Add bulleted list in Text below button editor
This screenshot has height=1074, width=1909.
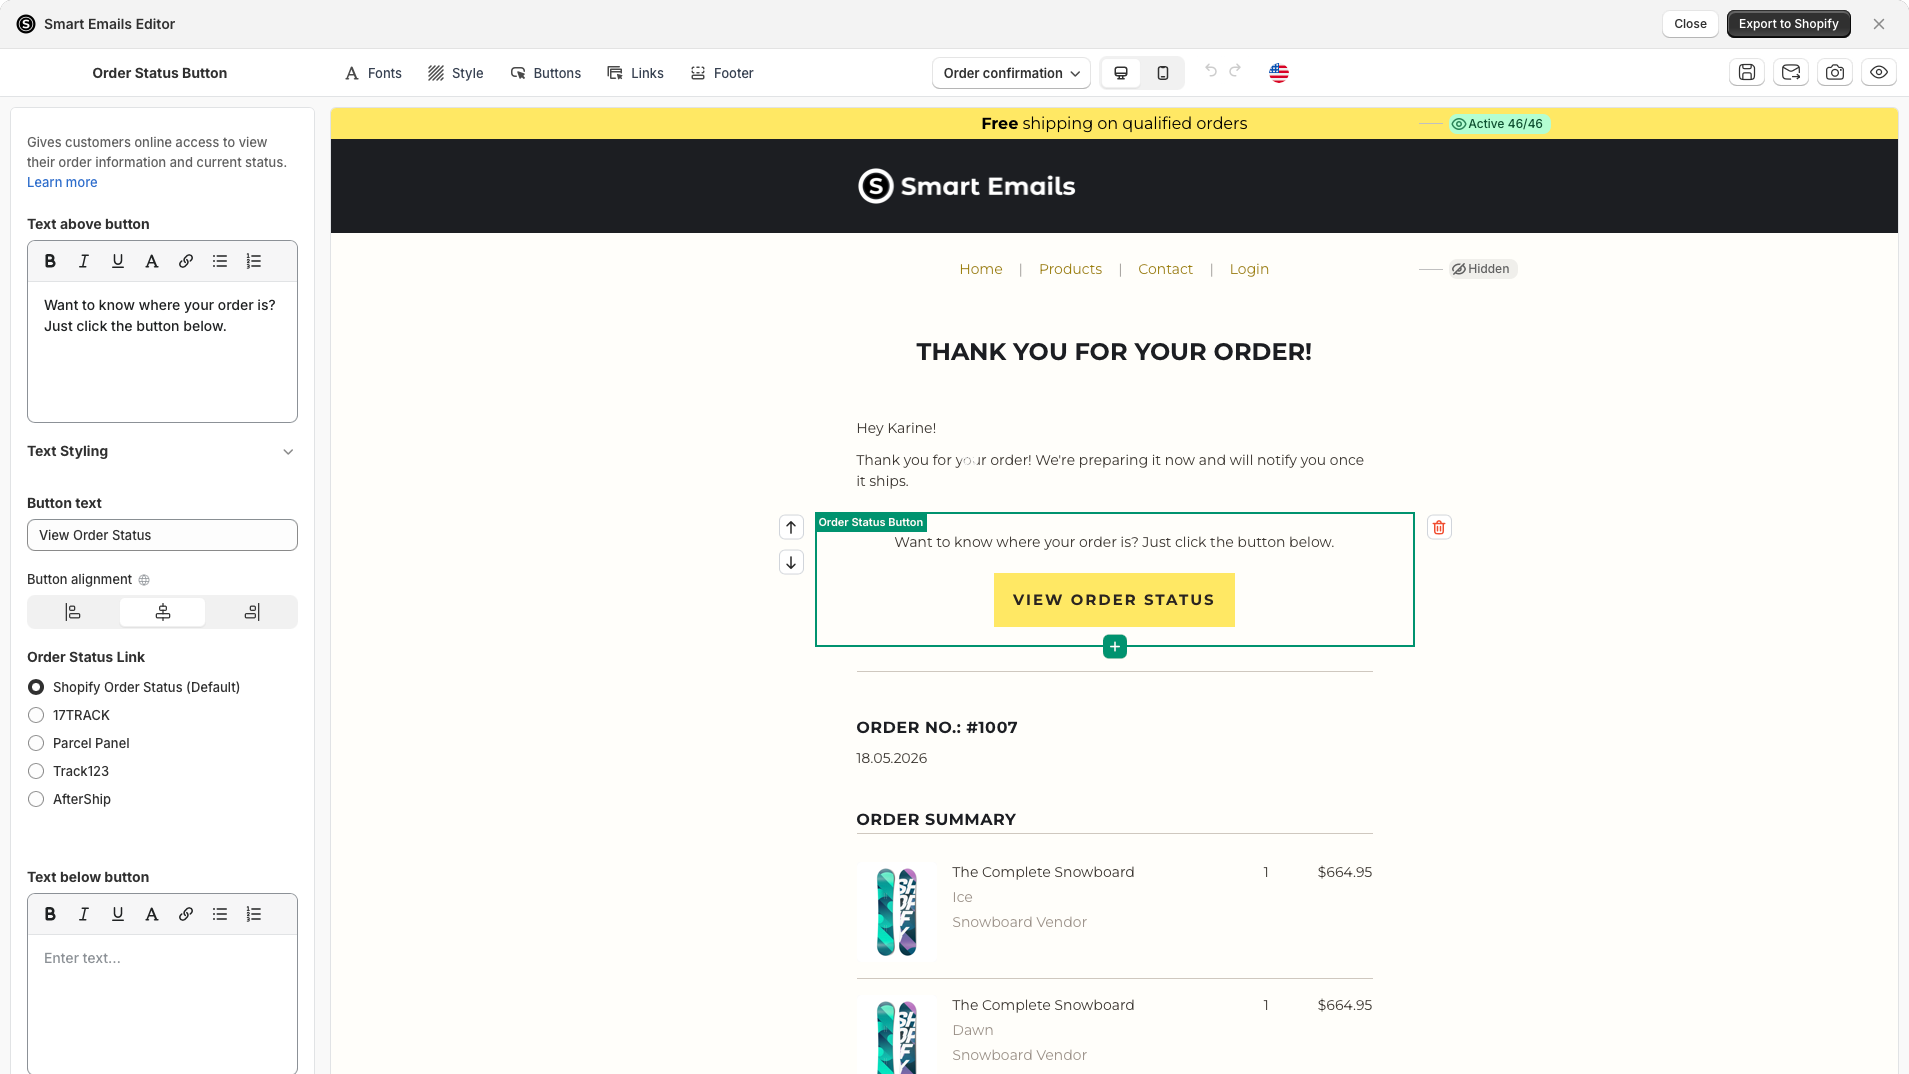[x=220, y=914]
